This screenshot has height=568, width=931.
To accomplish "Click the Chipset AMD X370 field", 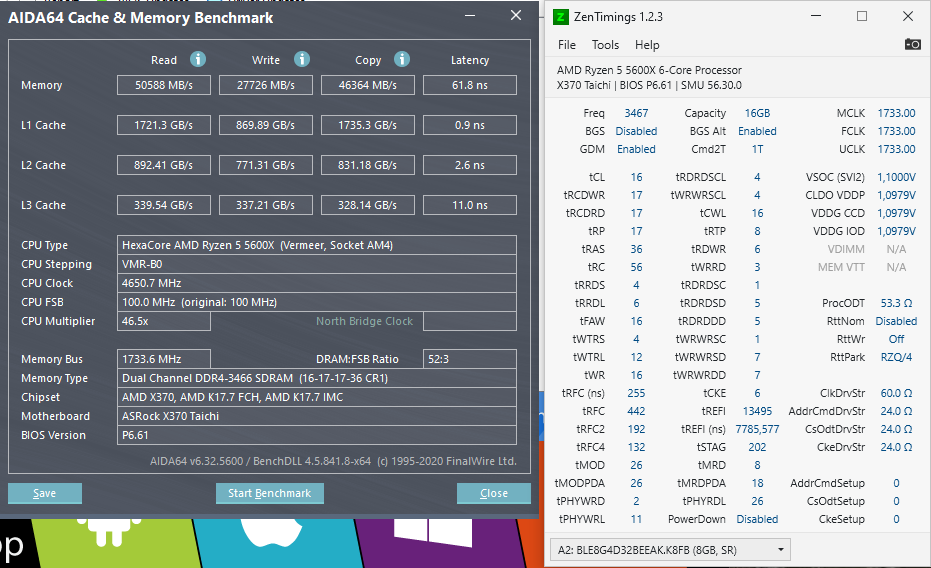I will point(316,397).
